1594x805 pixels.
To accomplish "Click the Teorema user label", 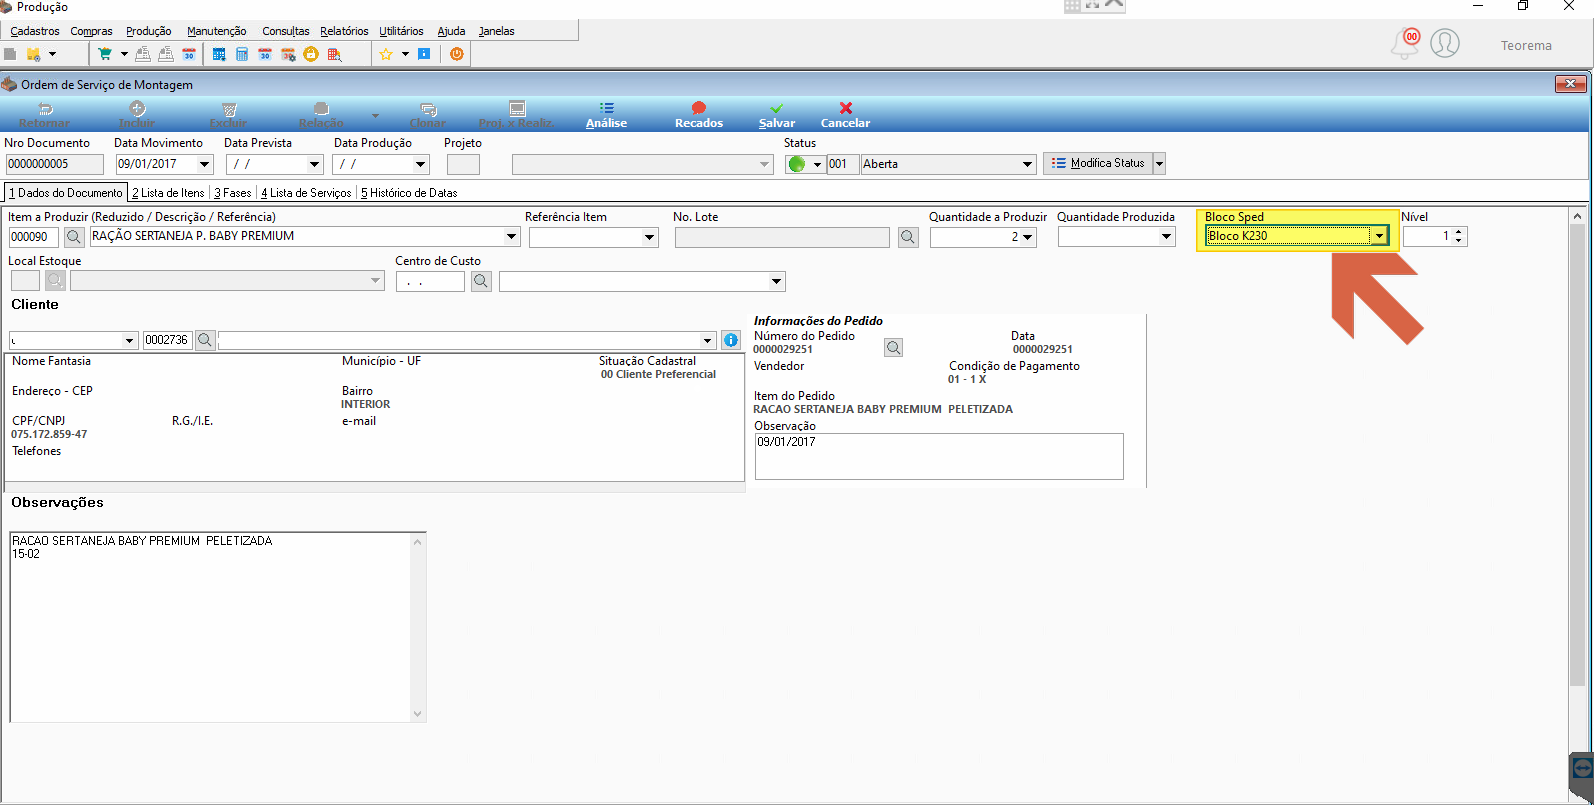I will tap(1526, 45).
